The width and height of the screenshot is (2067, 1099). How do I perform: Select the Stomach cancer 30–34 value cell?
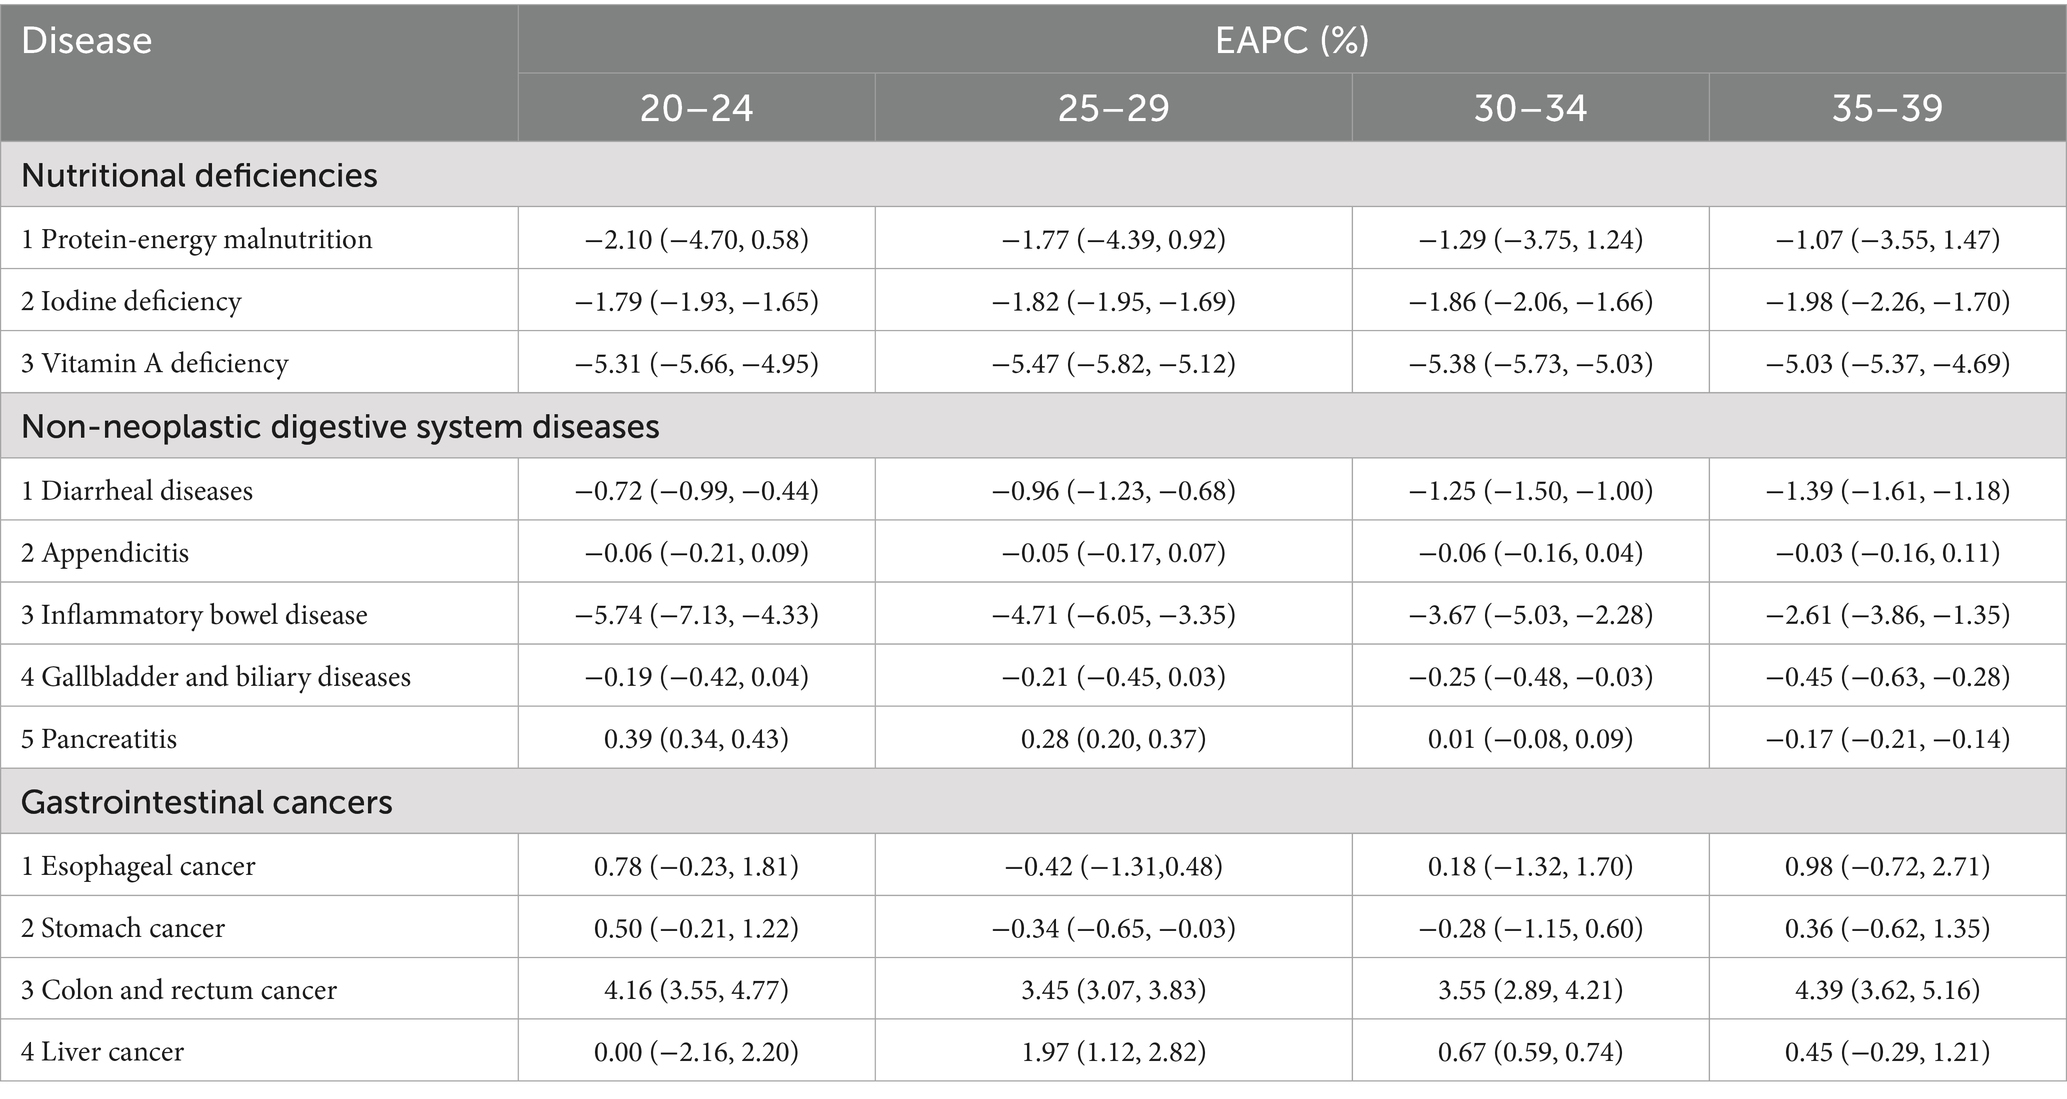click(1530, 928)
